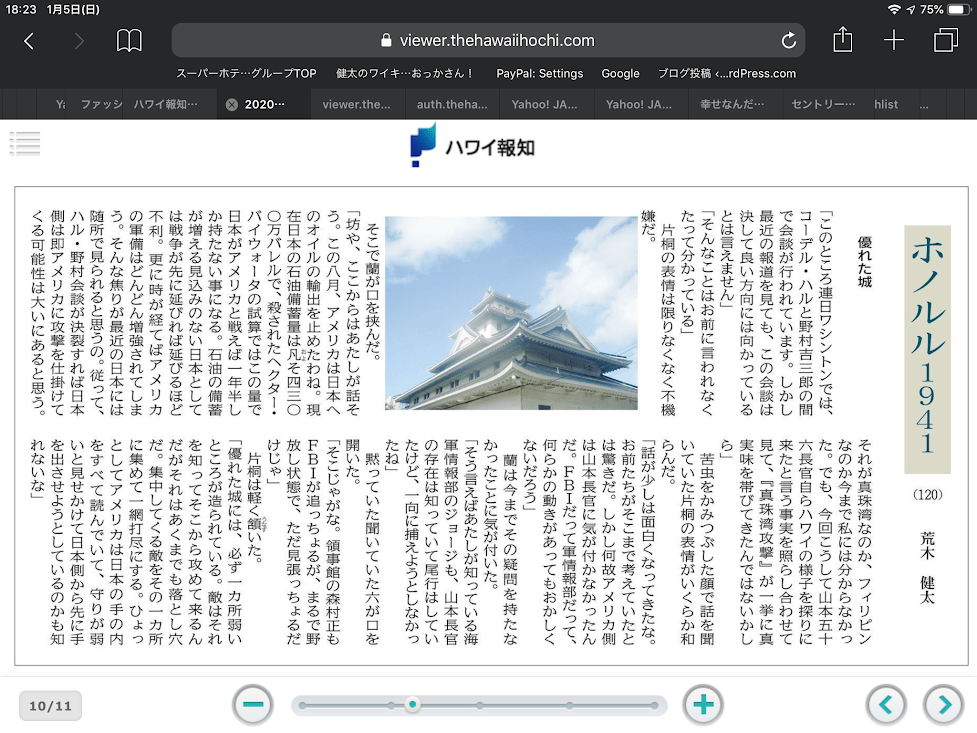
Task: Click the zoom slider handle
Action: pos(412,705)
